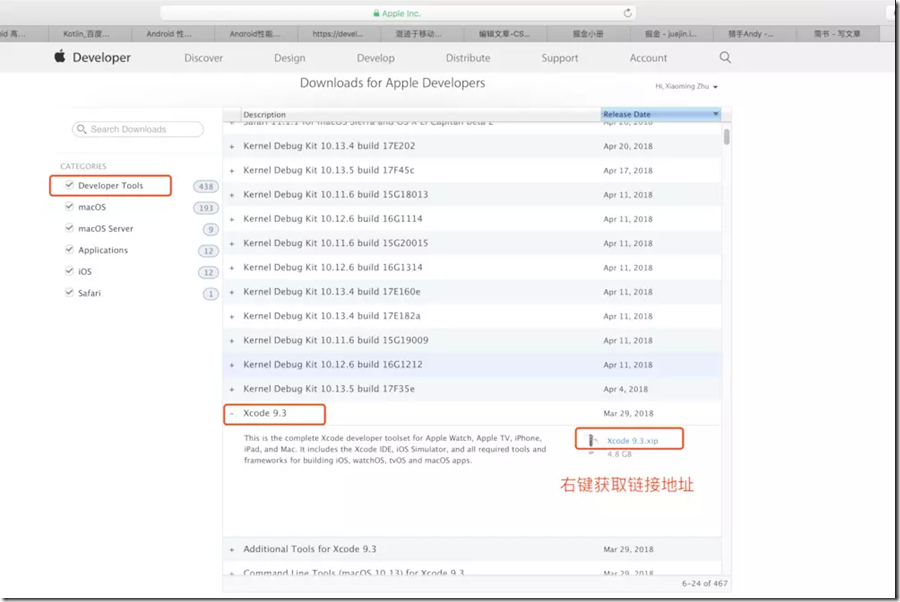This screenshot has width=900, height=602.
Task: Click the 438 count badge for Developer Tools
Action: click(205, 186)
